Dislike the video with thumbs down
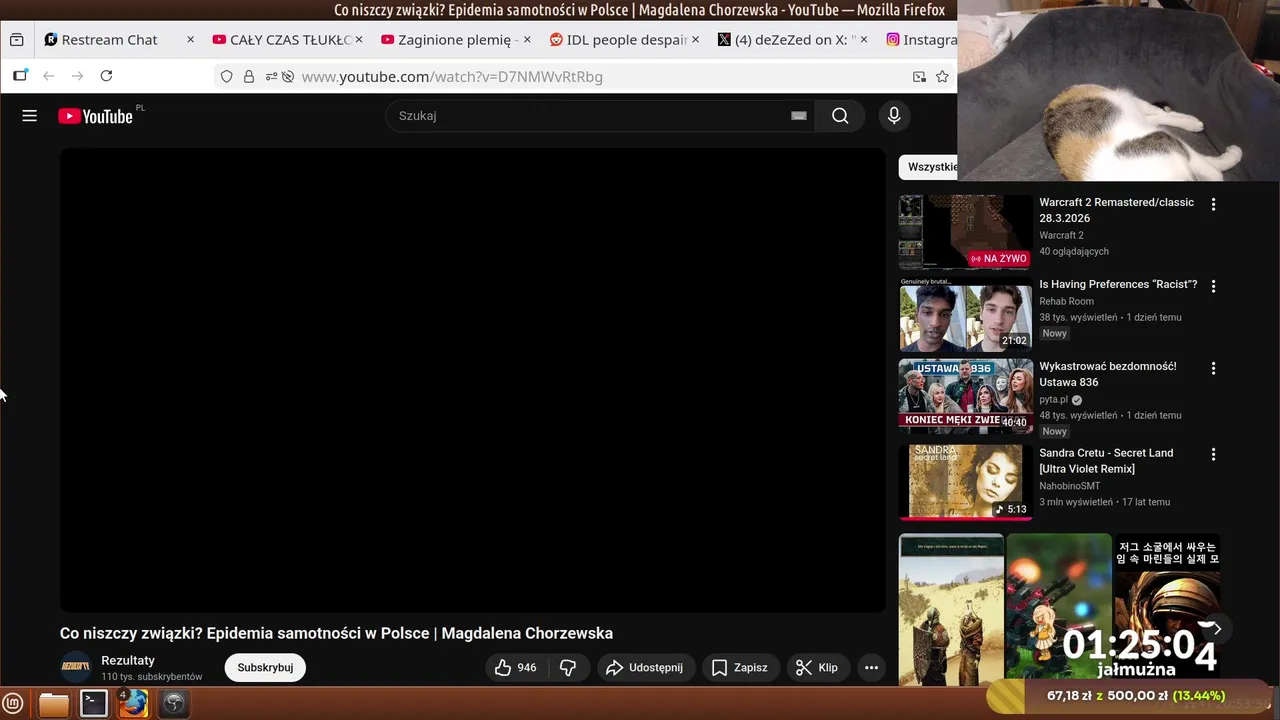Image resolution: width=1280 pixels, height=720 pixels. click(x=568, y=668)
